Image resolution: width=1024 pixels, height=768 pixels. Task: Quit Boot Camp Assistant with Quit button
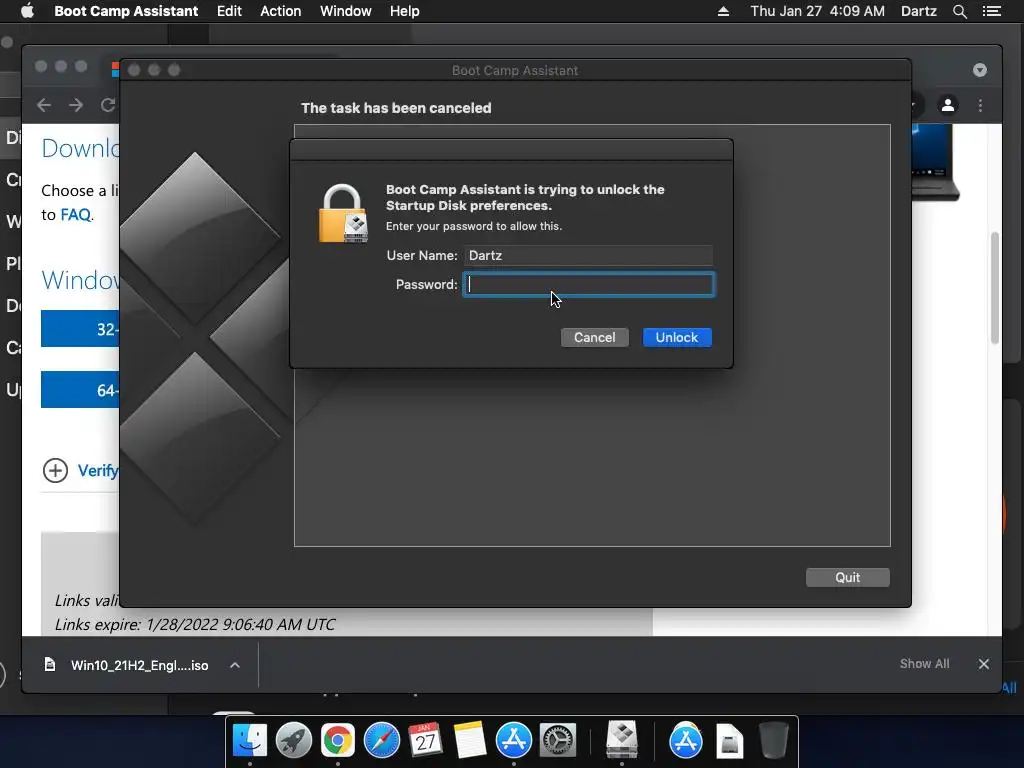coord(847,577)
